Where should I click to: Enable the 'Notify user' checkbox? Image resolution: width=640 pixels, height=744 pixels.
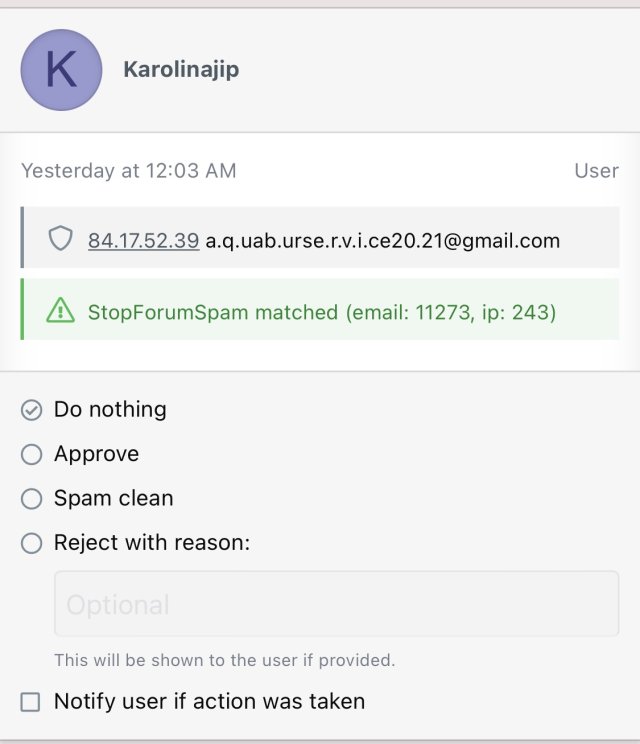click(31, 702)
